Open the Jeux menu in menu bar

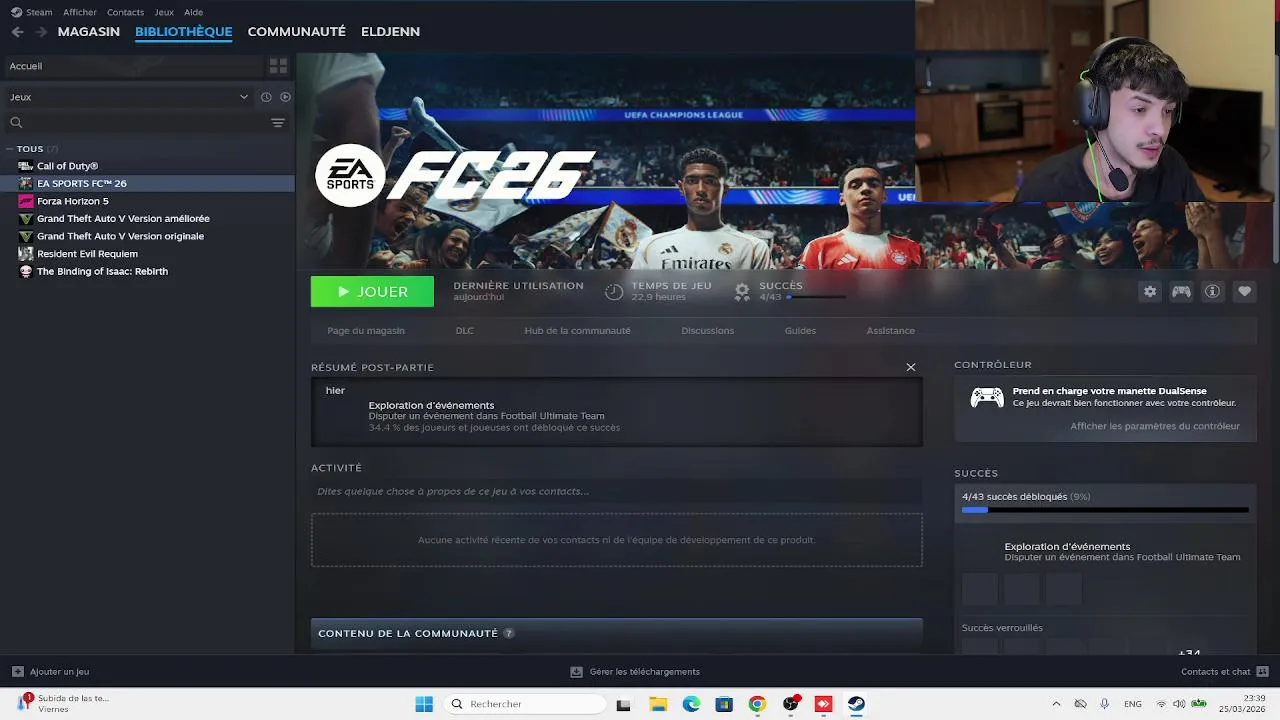click(164, 12)
